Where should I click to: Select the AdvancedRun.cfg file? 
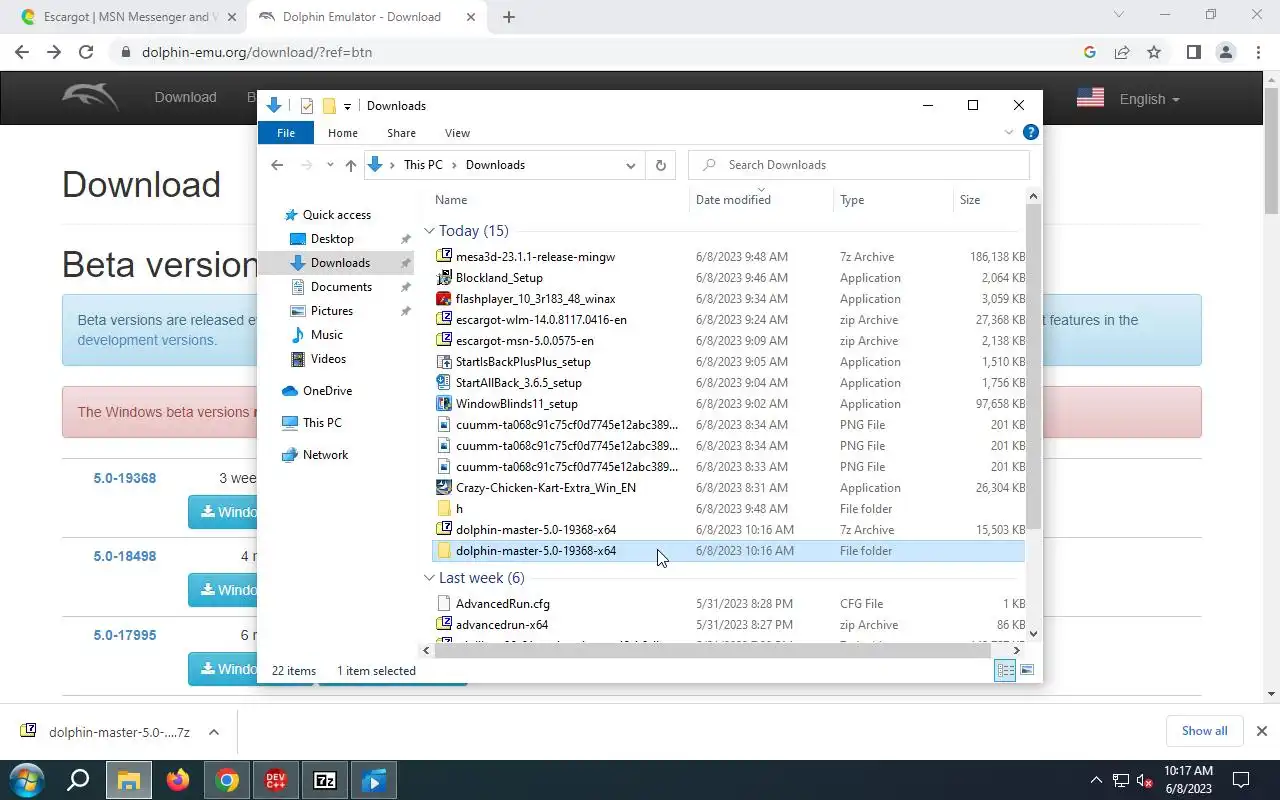coord(730,604)
